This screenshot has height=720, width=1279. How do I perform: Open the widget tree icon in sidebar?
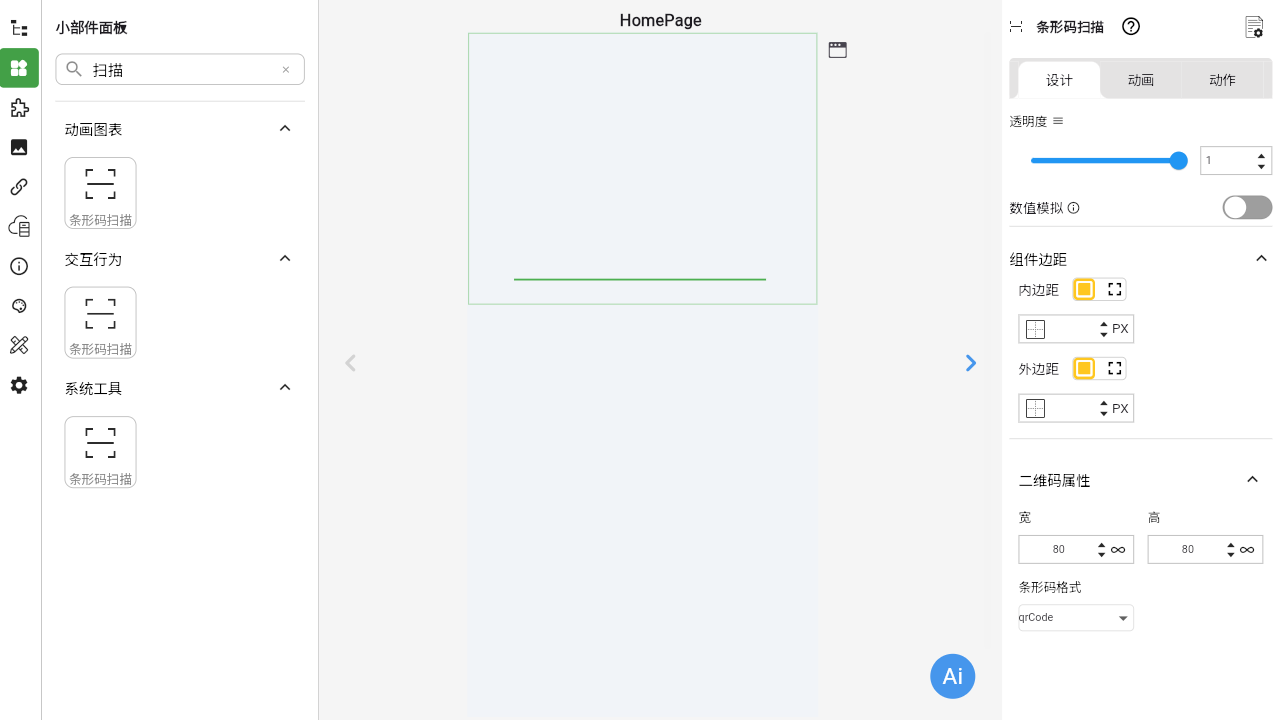coord(19,29)
